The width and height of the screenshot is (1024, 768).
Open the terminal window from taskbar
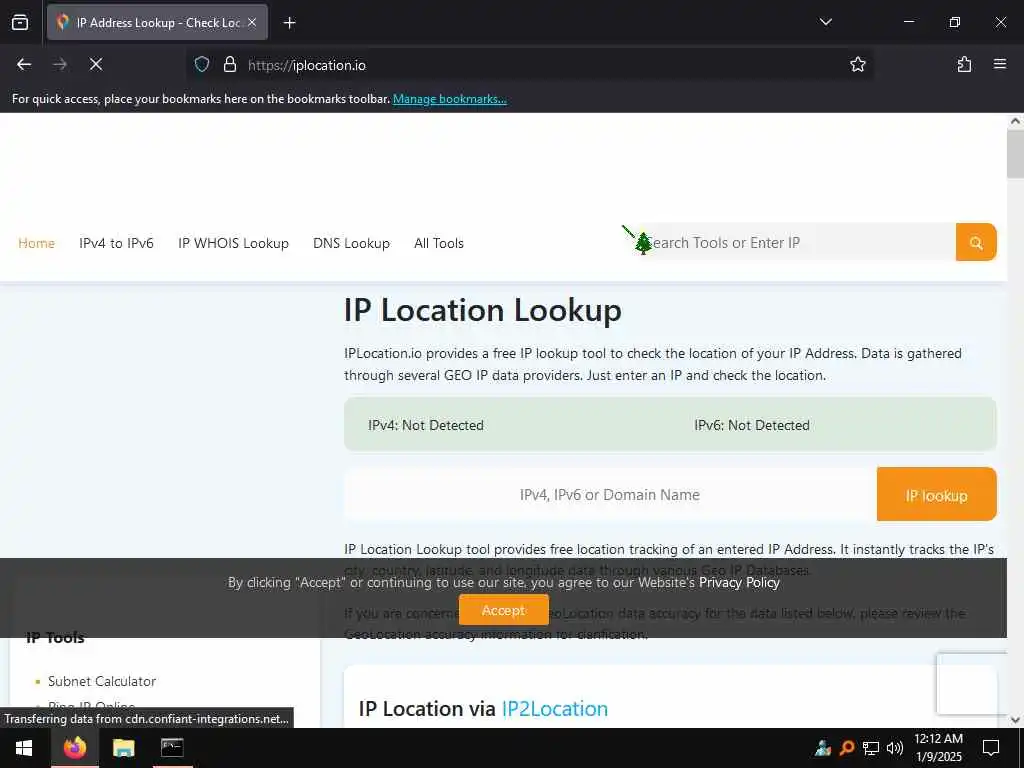tap(172, 748)
